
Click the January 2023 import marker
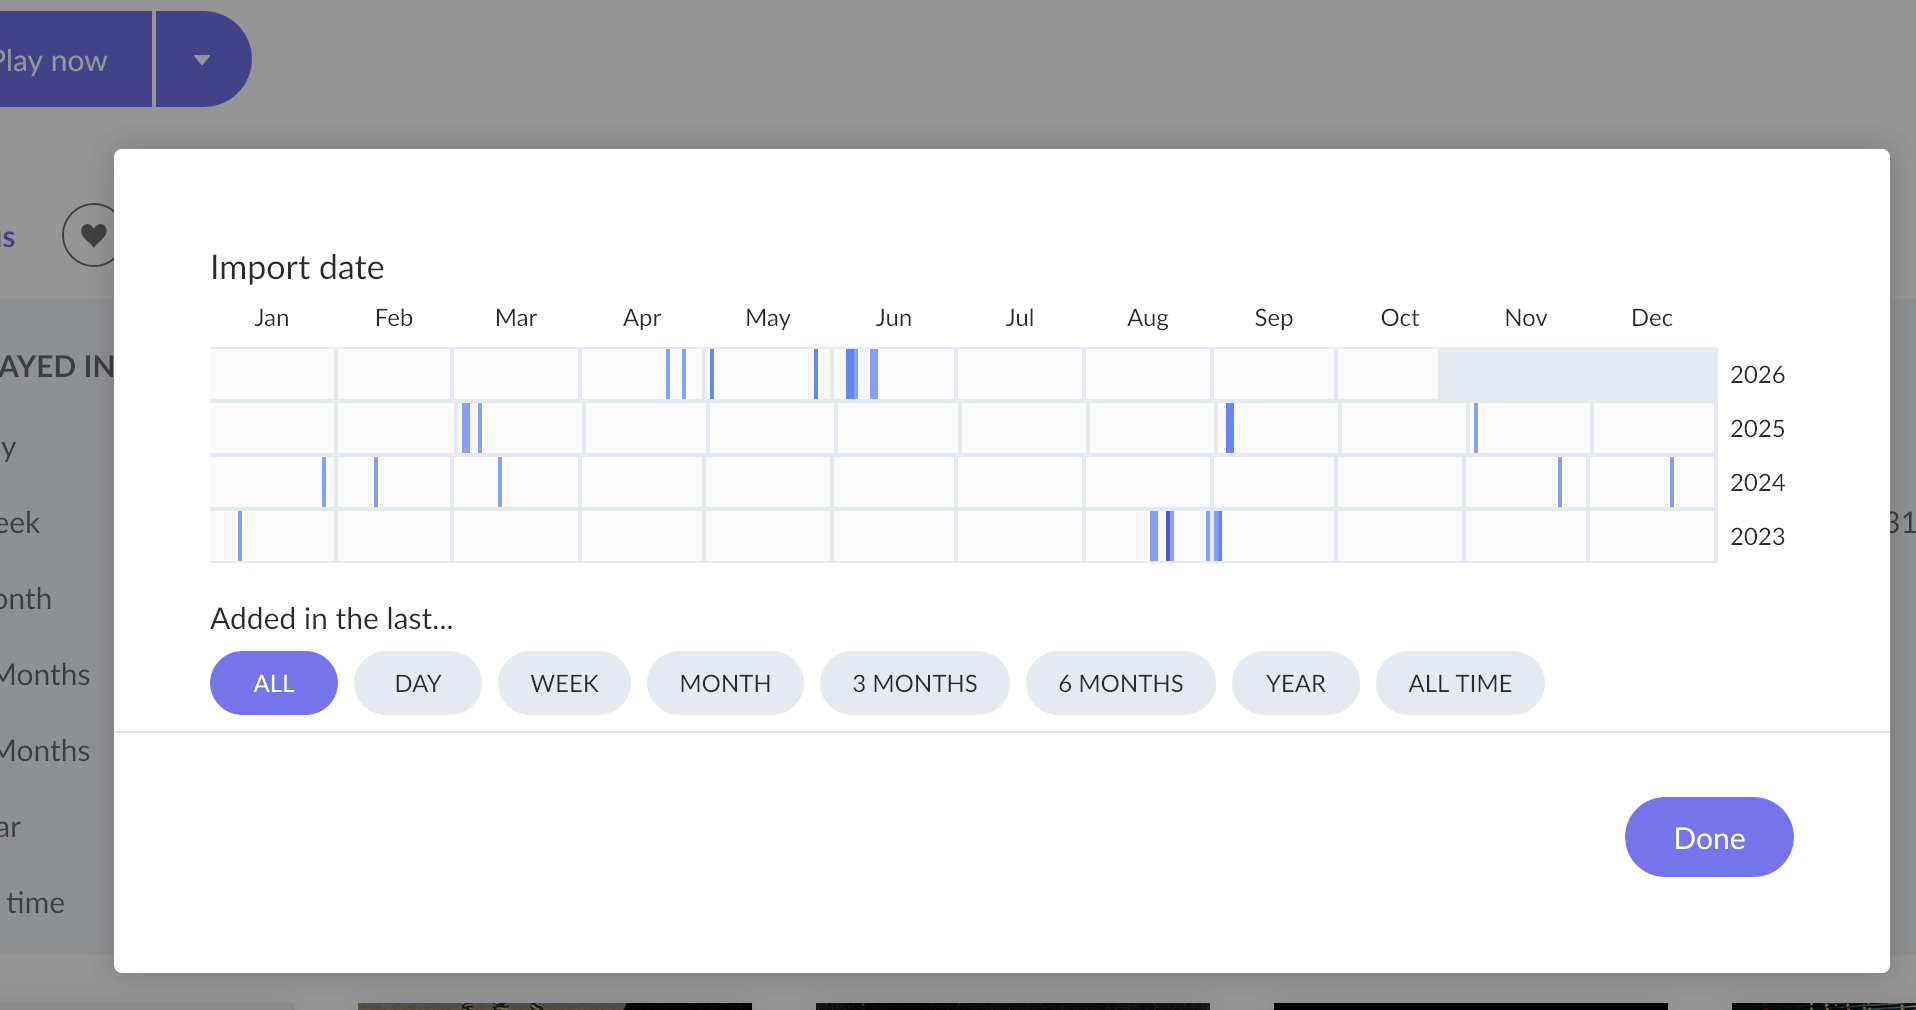240,536
